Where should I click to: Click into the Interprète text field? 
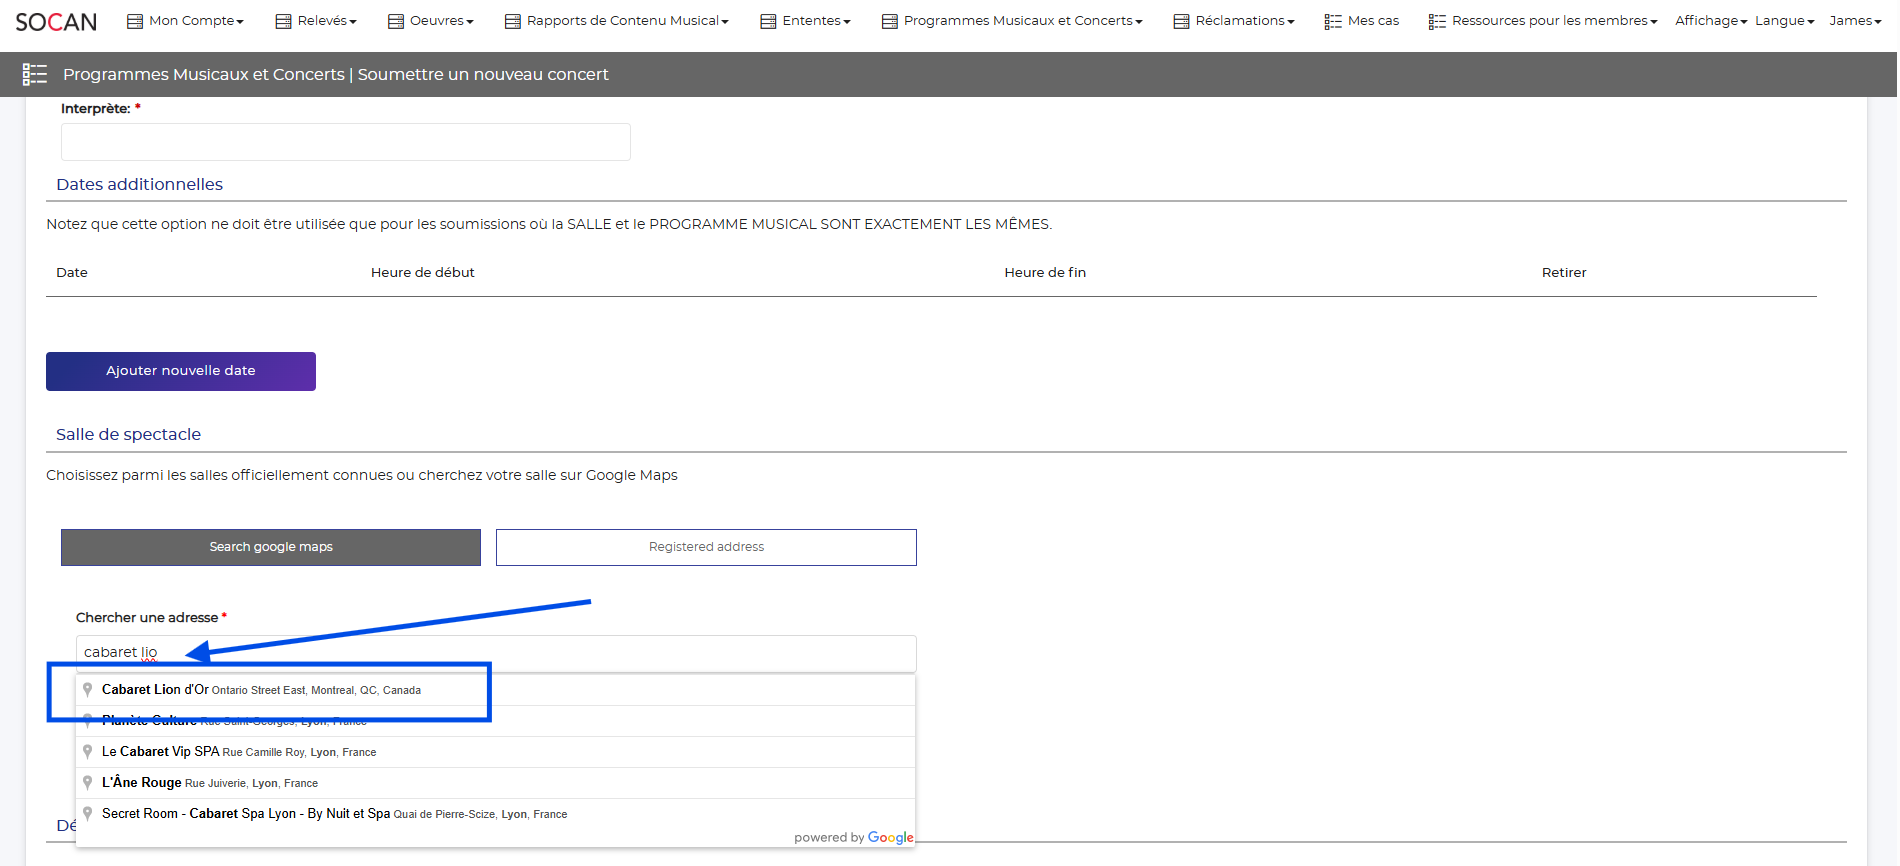(346, 142)
